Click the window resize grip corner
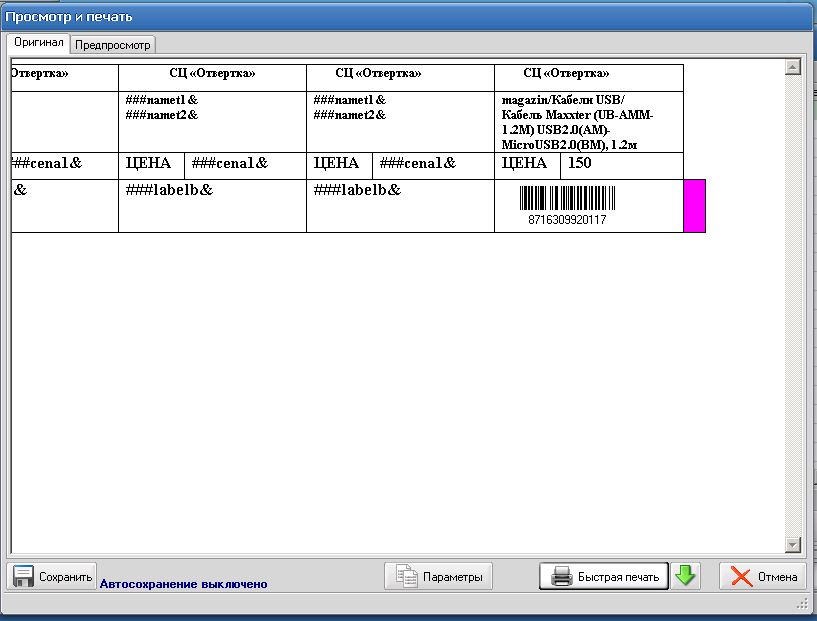Viewport: 817px width, 621px height. tap(803, 603)
